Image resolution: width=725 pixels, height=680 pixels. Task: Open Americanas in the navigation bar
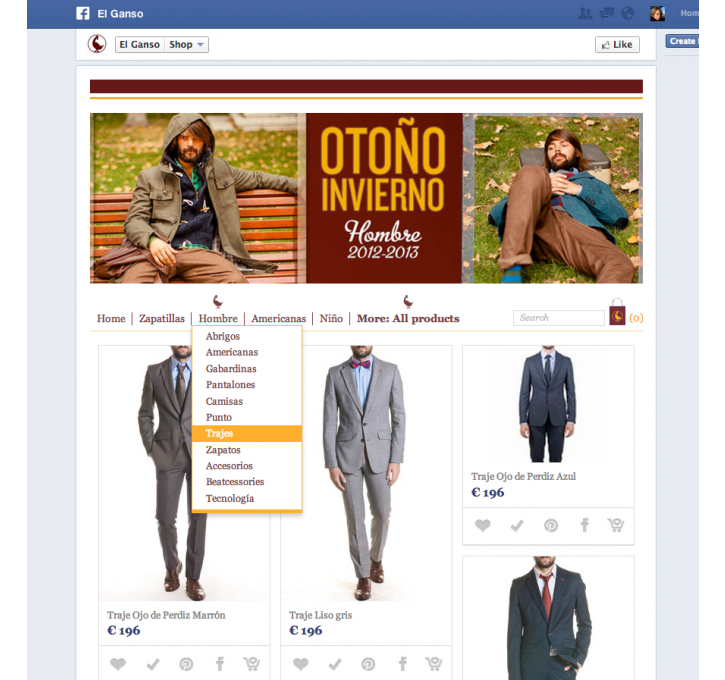click(278, 319)
